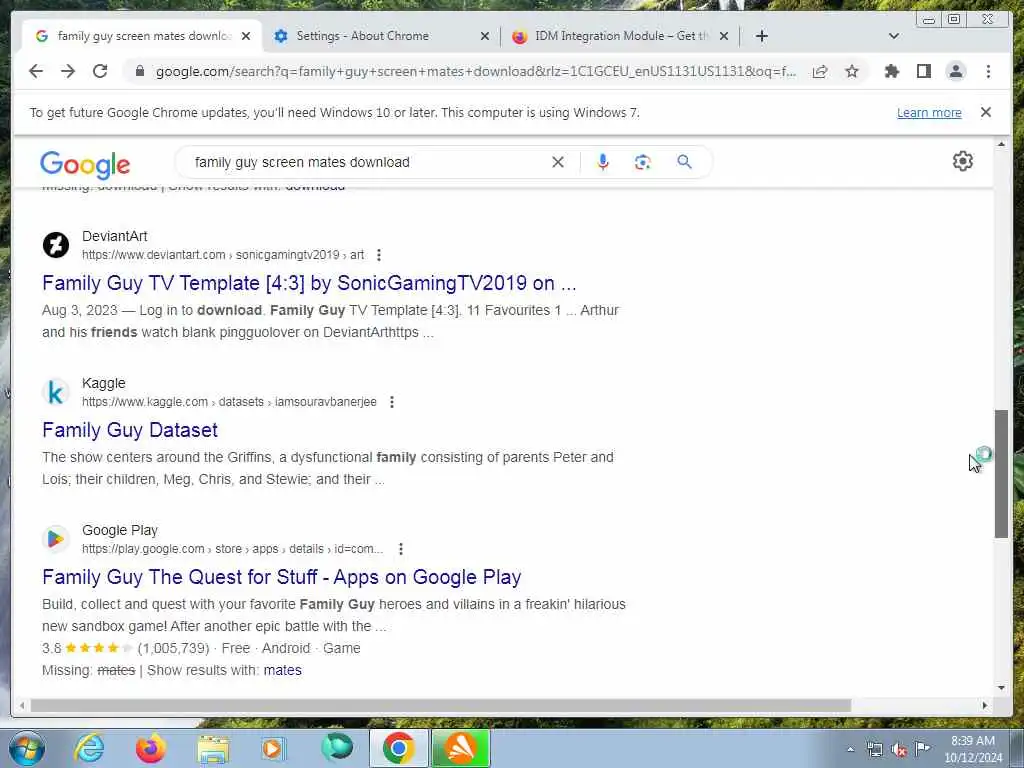Viewport: 1024px width, 768px height.
Task: Click scroll right arrow at bottom
Action: point(985,705)
